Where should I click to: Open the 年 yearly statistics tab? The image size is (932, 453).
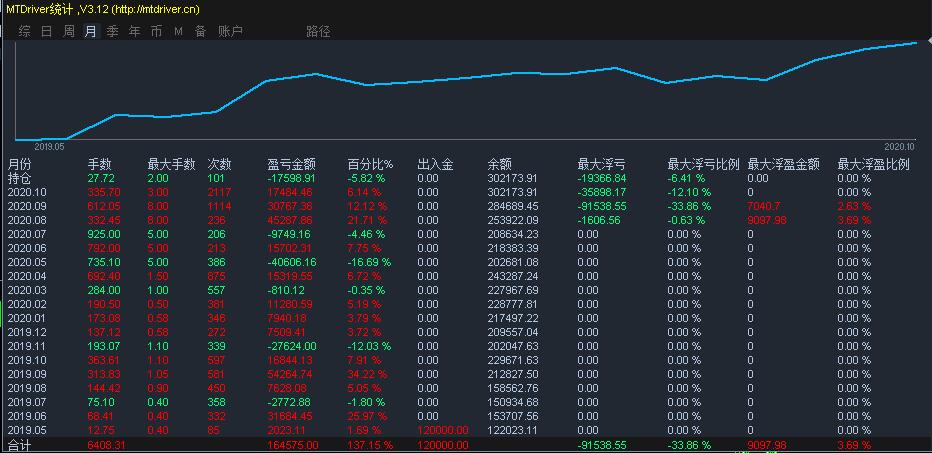pos(134,32)
